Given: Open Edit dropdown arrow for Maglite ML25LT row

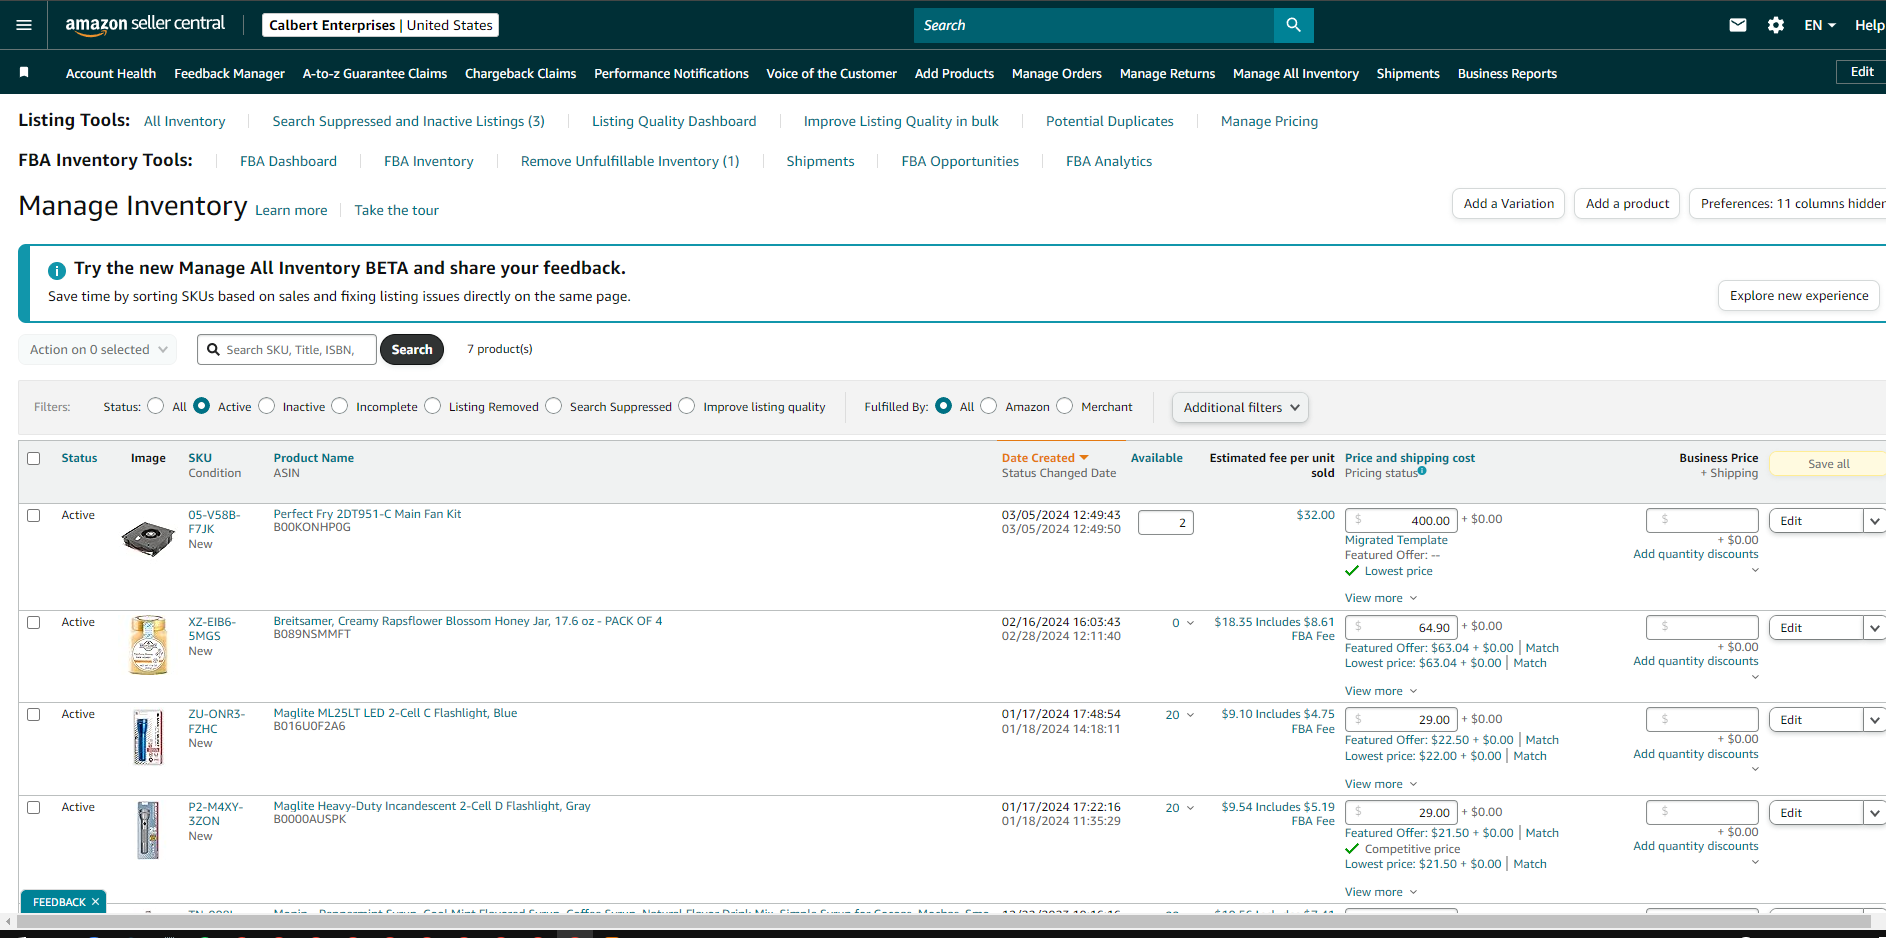Looking at the screenshot, I should [x=1874, y=720].
